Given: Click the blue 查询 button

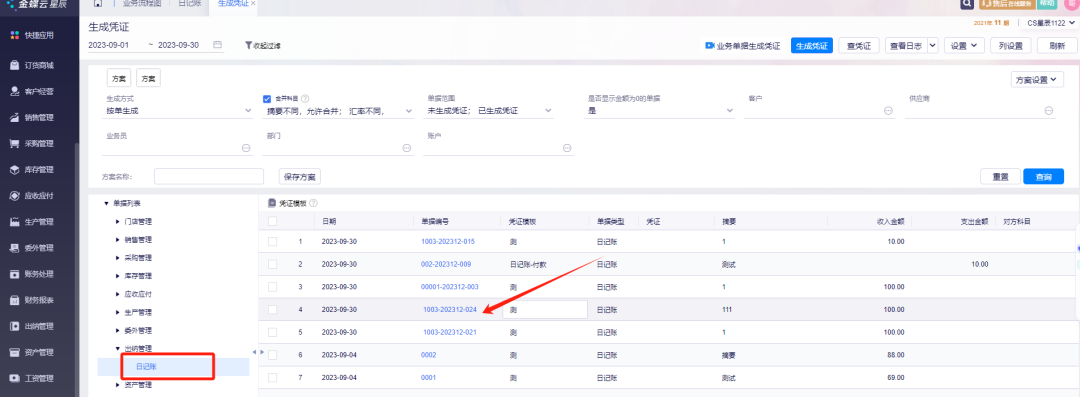Looking at the screenshot, I should pyautogui.click(x=1043, y=176).
